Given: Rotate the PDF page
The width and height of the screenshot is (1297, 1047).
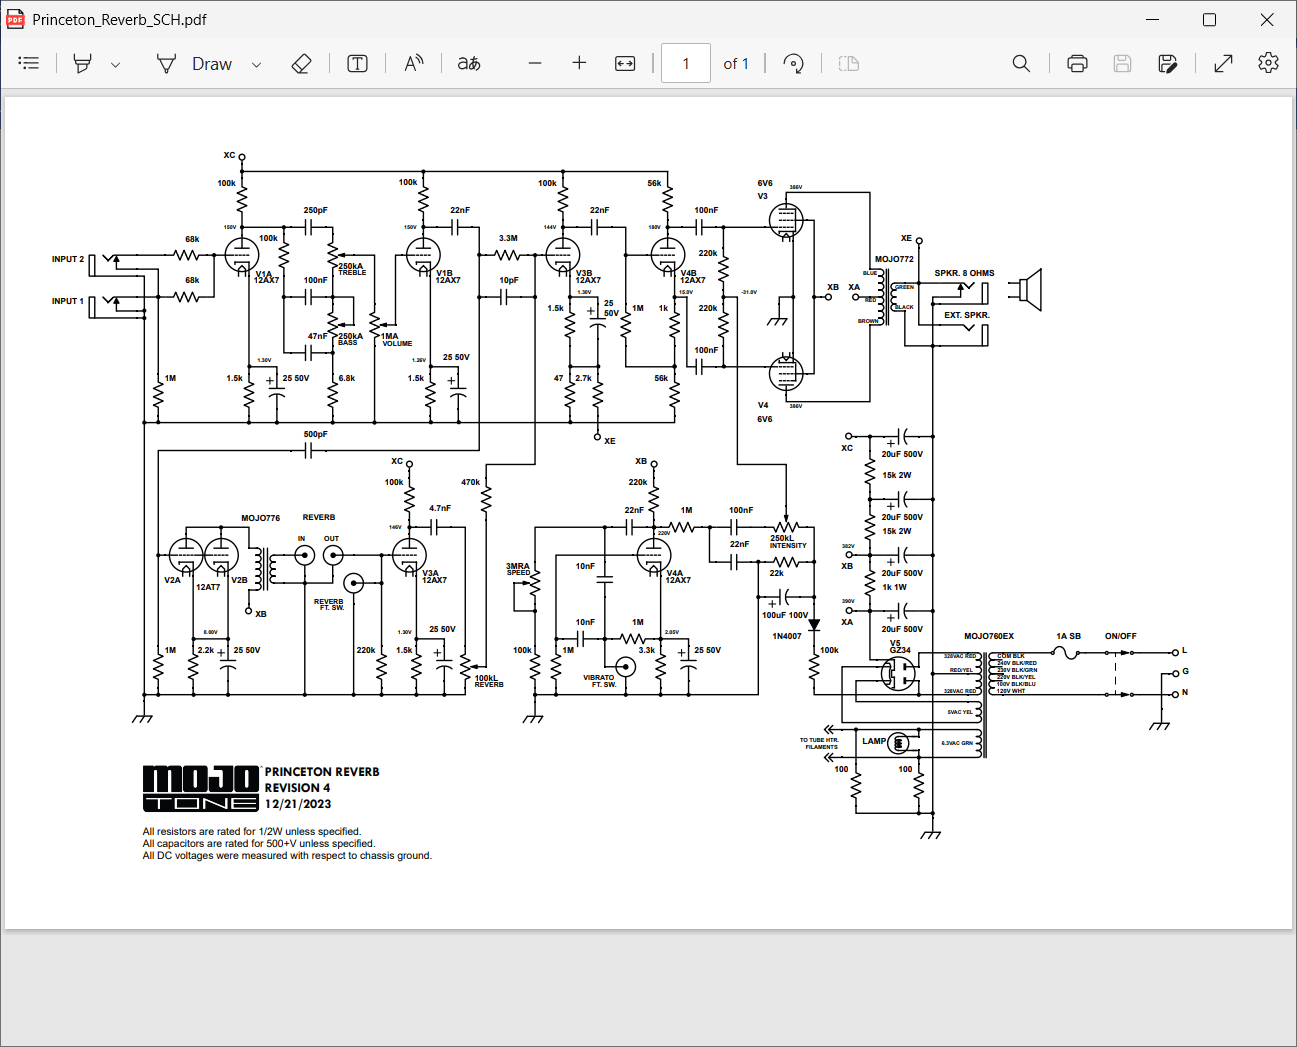Looking at the screenshot, I should tap(793, 63).
